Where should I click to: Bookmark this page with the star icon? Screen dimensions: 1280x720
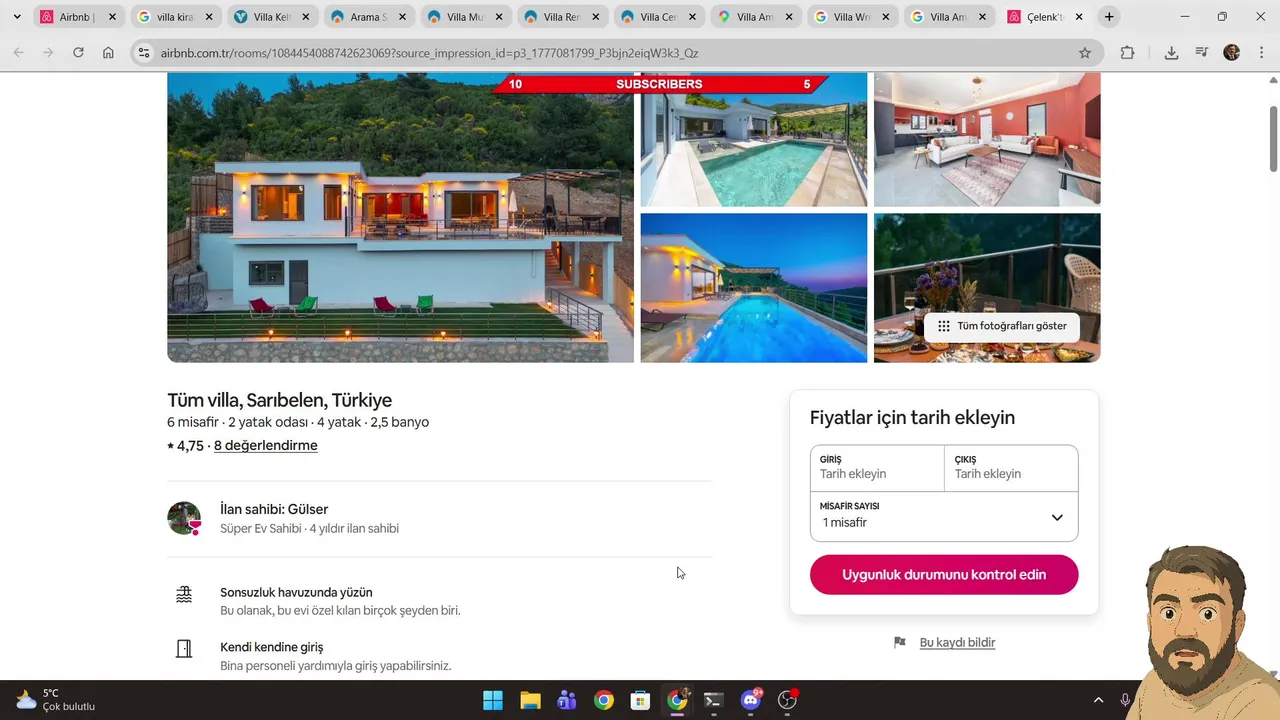[1085, 53]
